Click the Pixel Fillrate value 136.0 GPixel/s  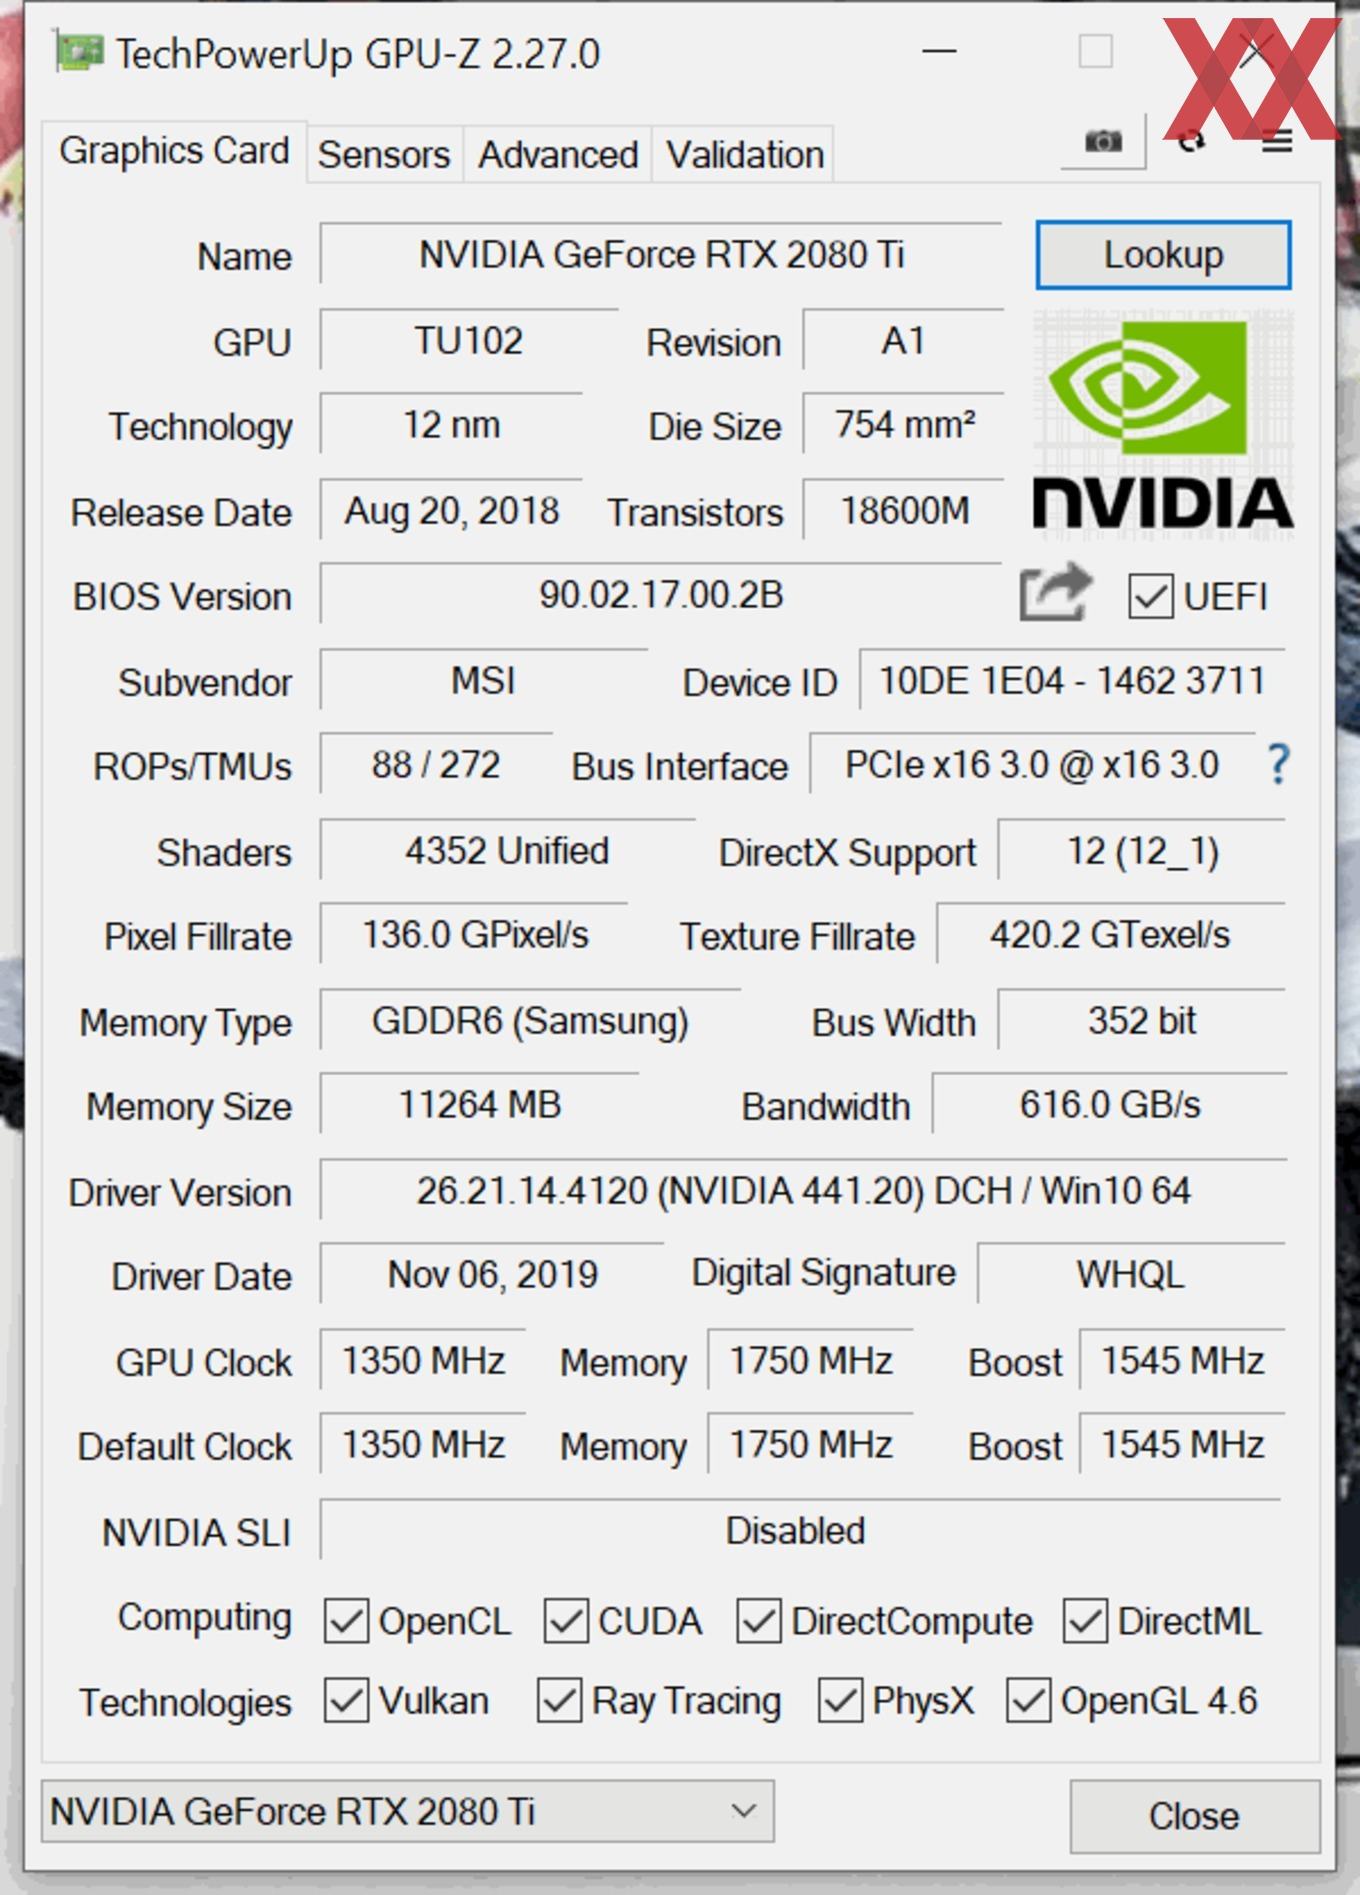474,934
